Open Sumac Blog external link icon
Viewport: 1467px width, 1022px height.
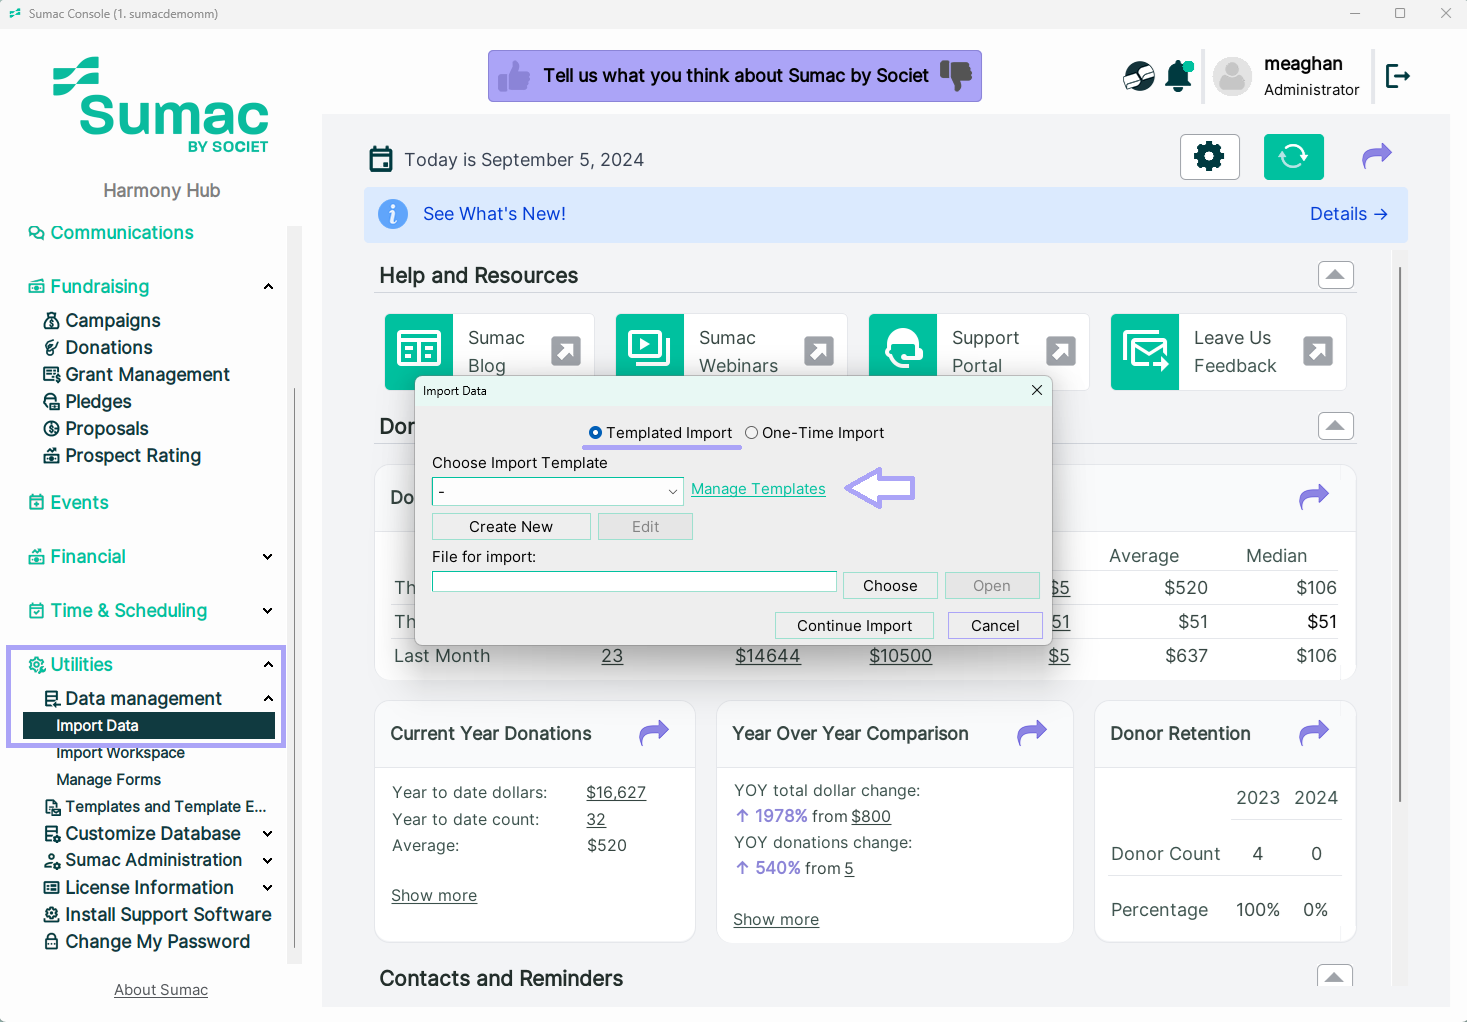(x=566, y=351)
